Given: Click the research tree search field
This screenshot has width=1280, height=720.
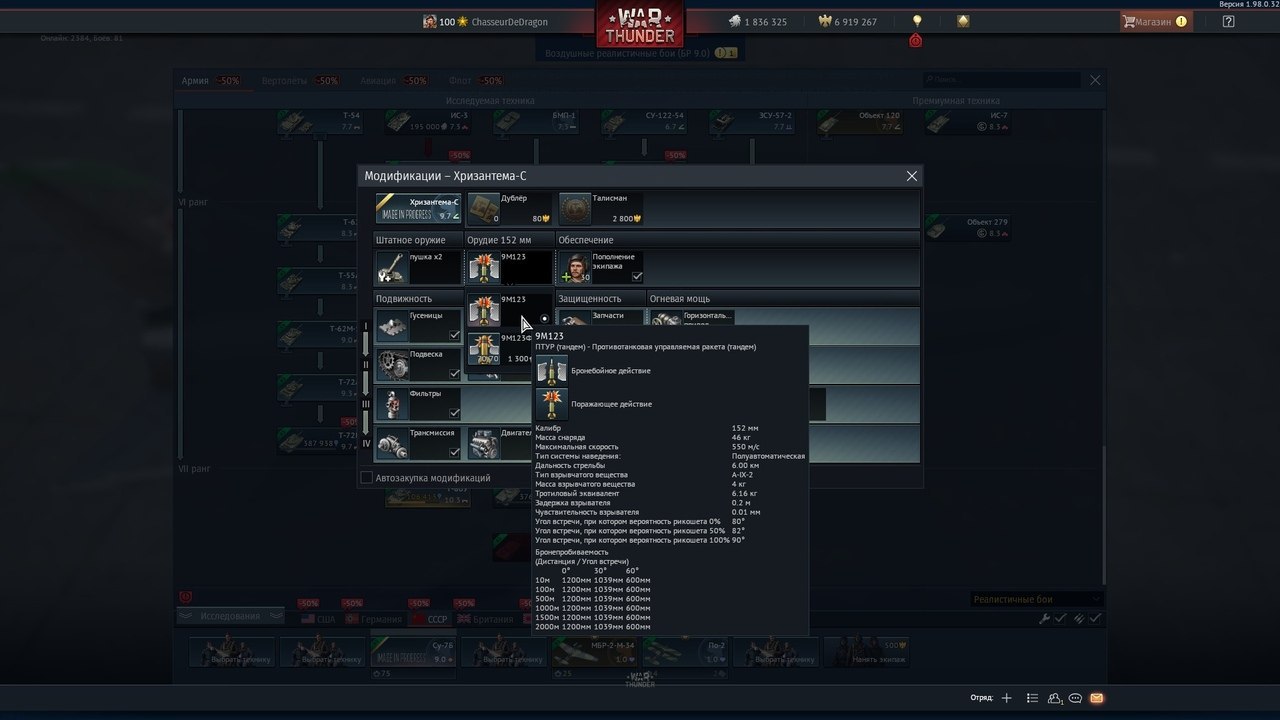Looking at the screenshot, I should (x=1002, y=79).
